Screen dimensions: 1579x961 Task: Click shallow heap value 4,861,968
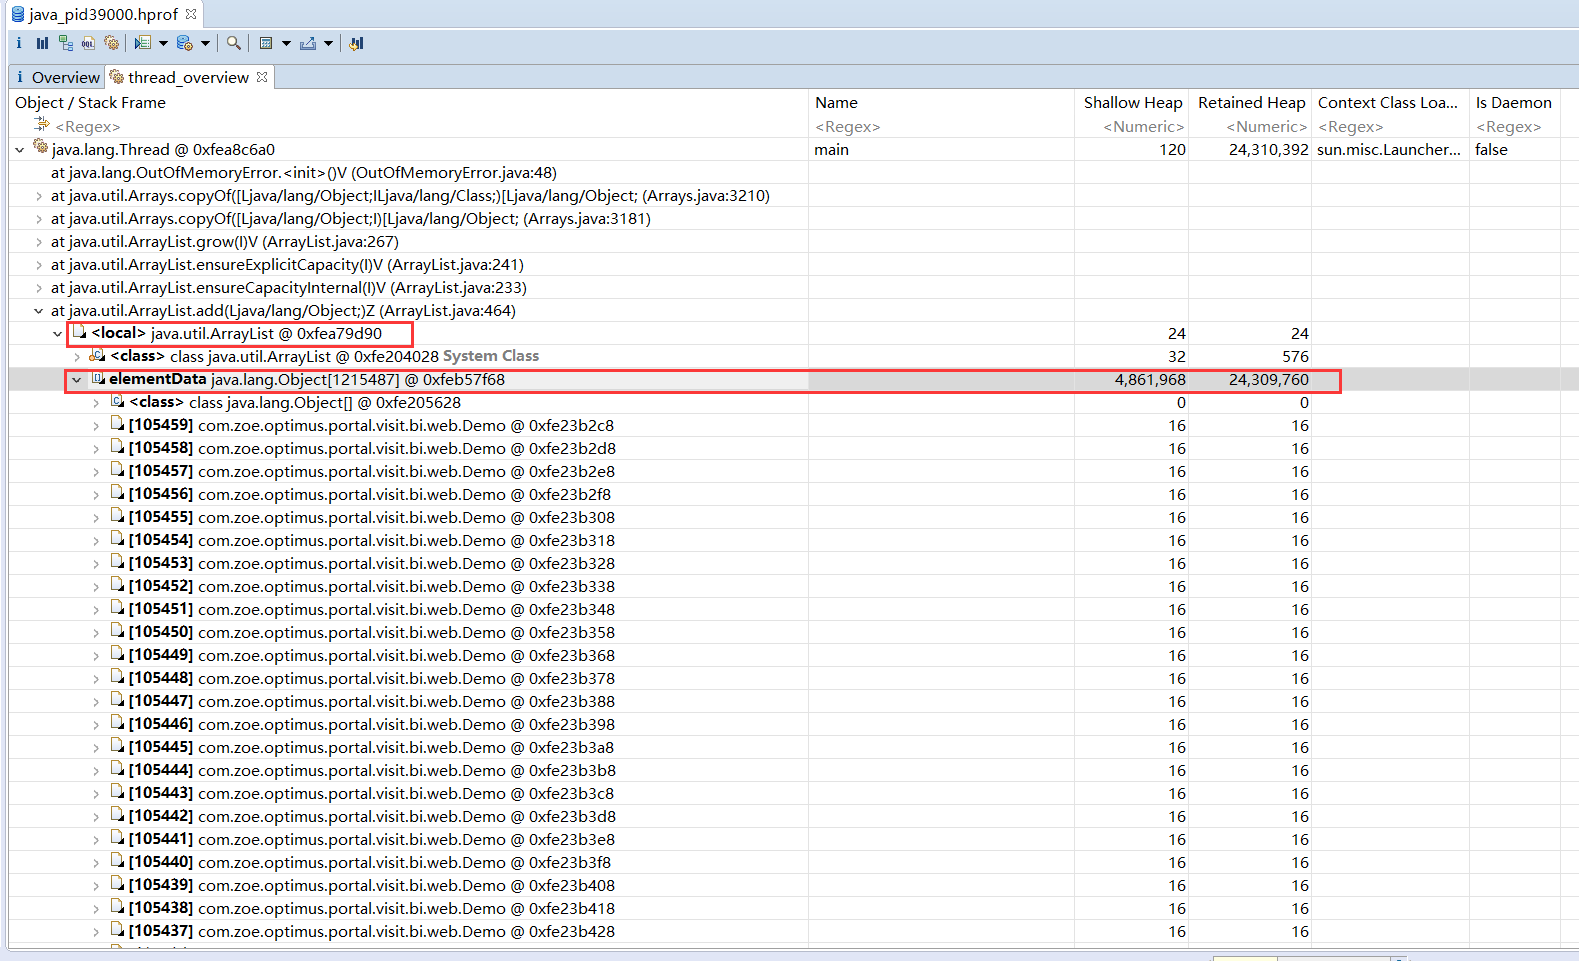[1150, 380]
